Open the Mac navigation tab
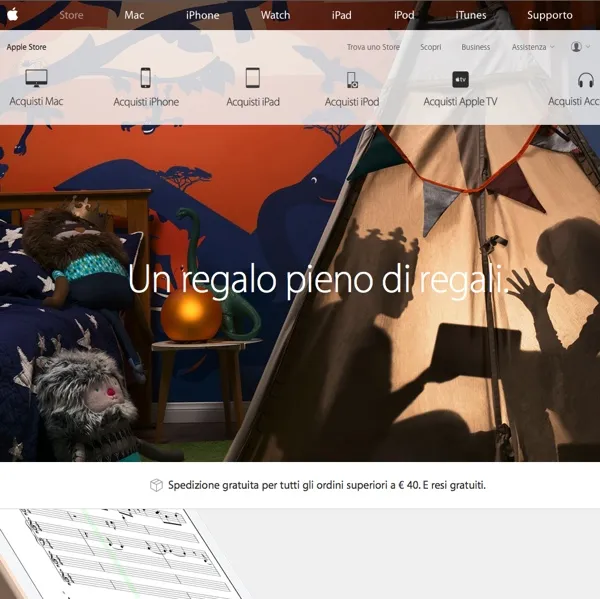Screen dimensions: 600x599 click(x=134, y=15)
